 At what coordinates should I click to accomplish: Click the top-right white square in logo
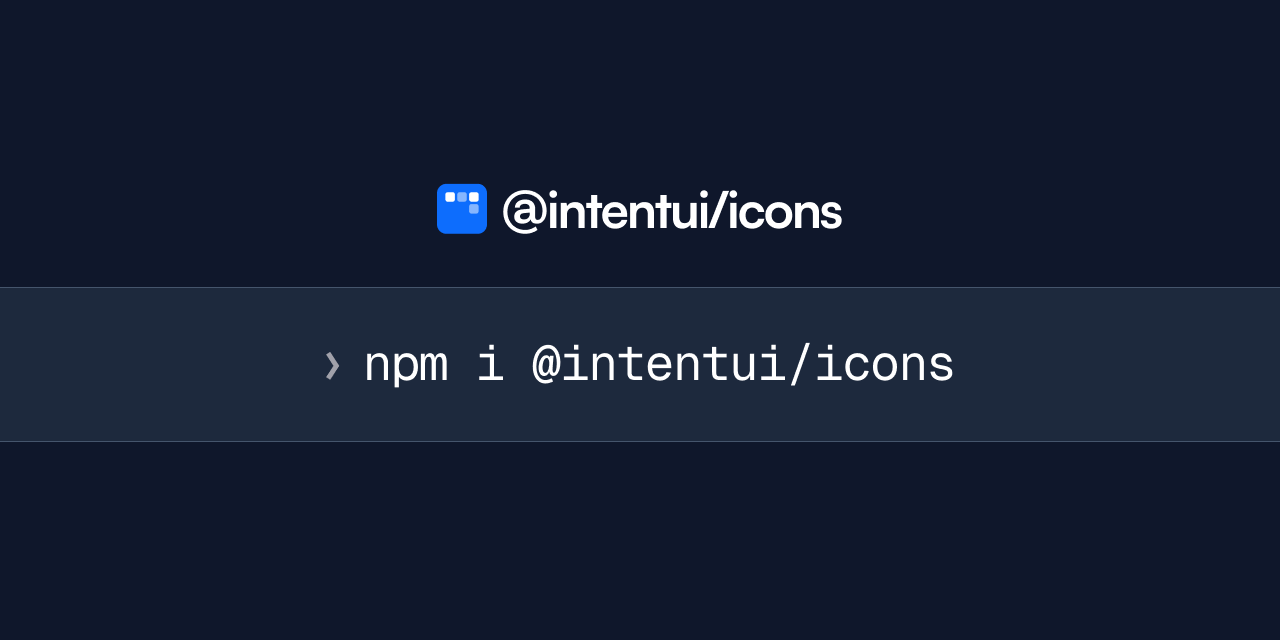coord(474,197)
